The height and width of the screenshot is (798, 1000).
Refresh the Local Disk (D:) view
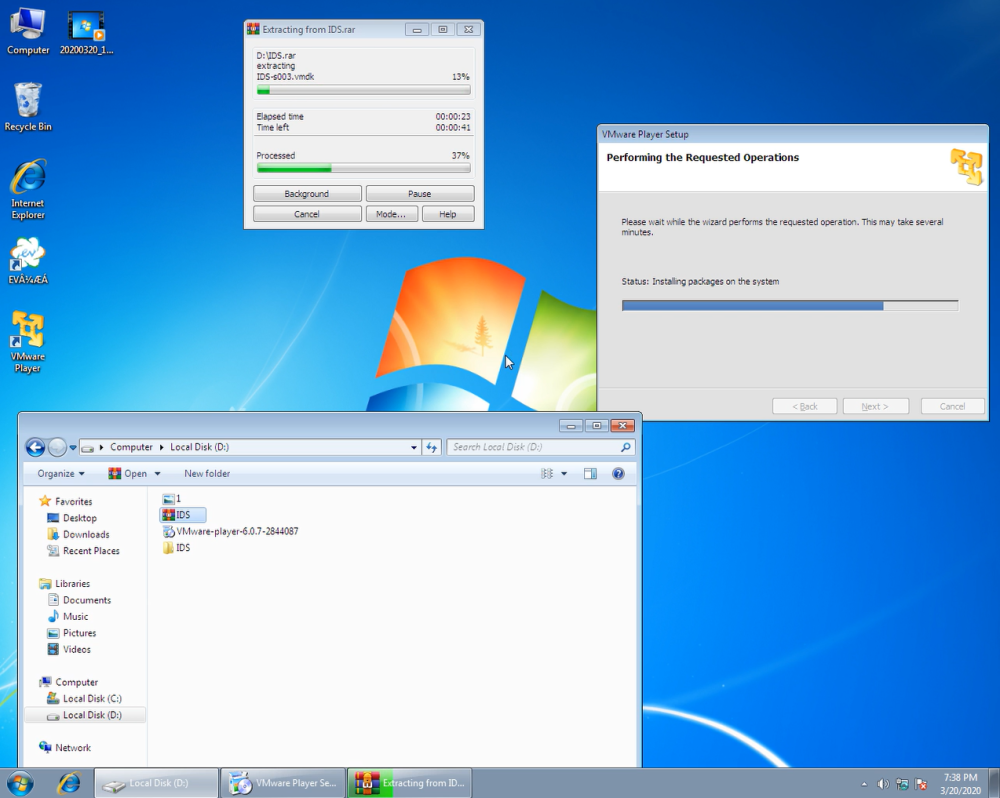[432, 447]
